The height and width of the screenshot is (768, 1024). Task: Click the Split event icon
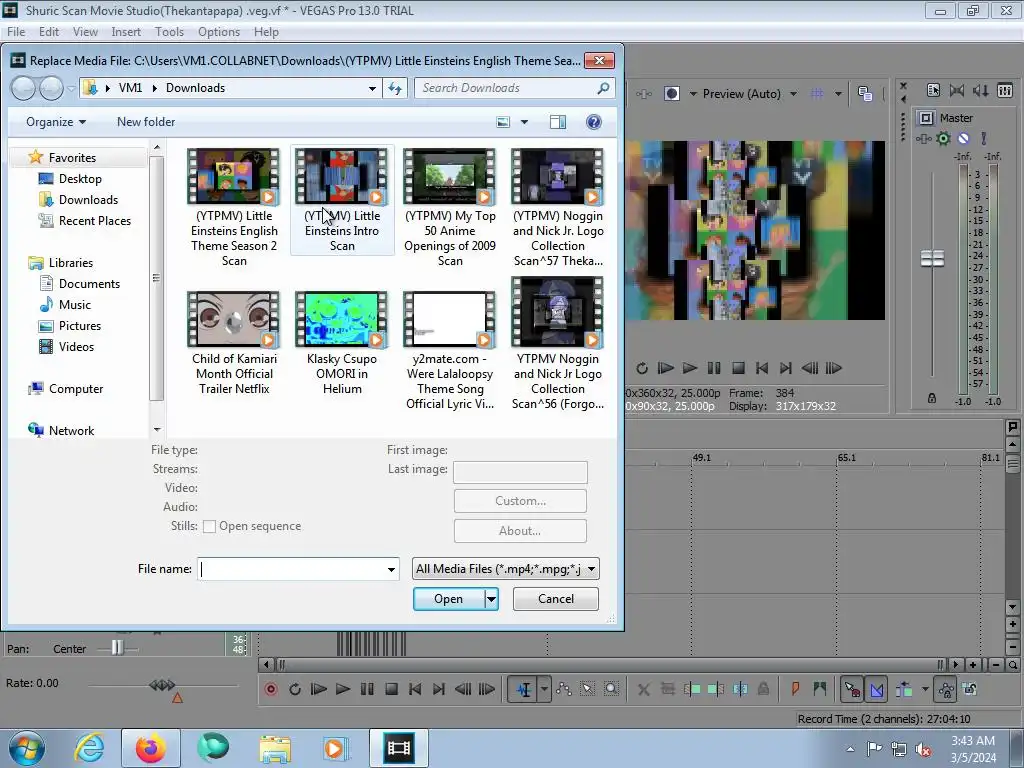740,689
